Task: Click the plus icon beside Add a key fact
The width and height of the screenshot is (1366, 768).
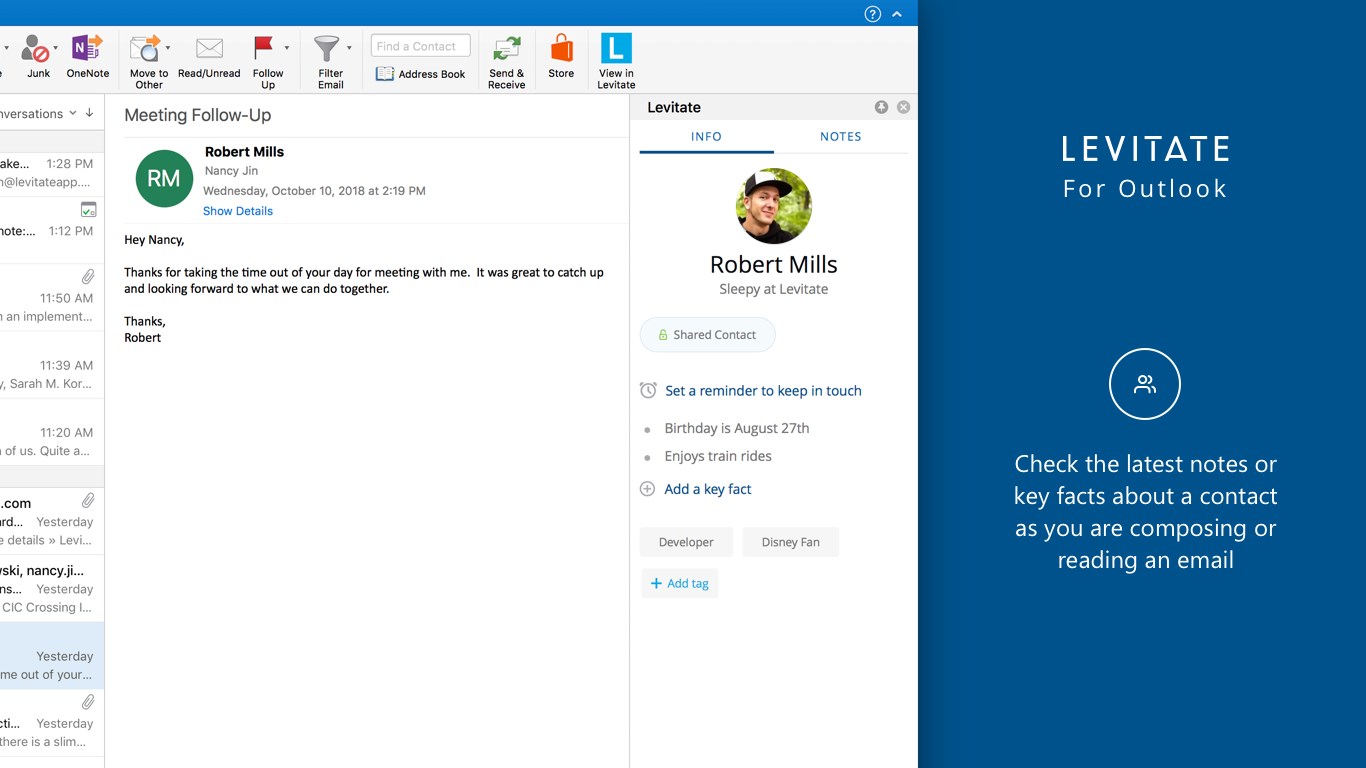Action: click(648, 489)
